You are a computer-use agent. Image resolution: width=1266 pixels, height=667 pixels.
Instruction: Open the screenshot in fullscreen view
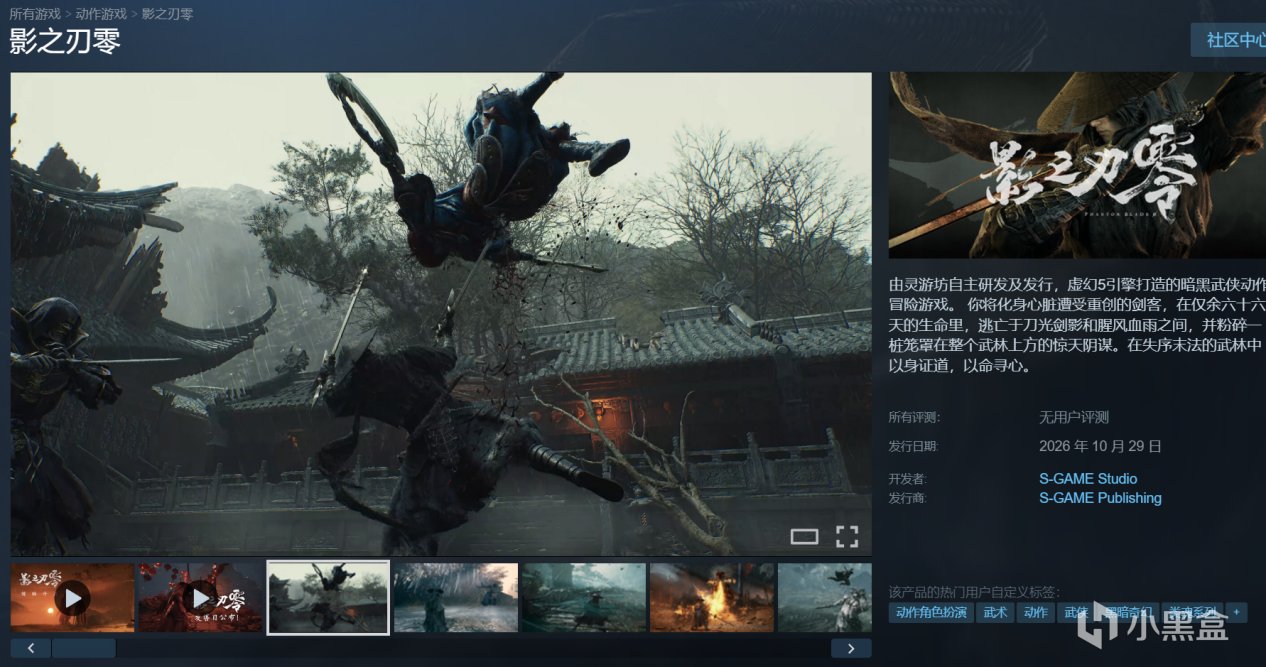click(x=847, y=536)
